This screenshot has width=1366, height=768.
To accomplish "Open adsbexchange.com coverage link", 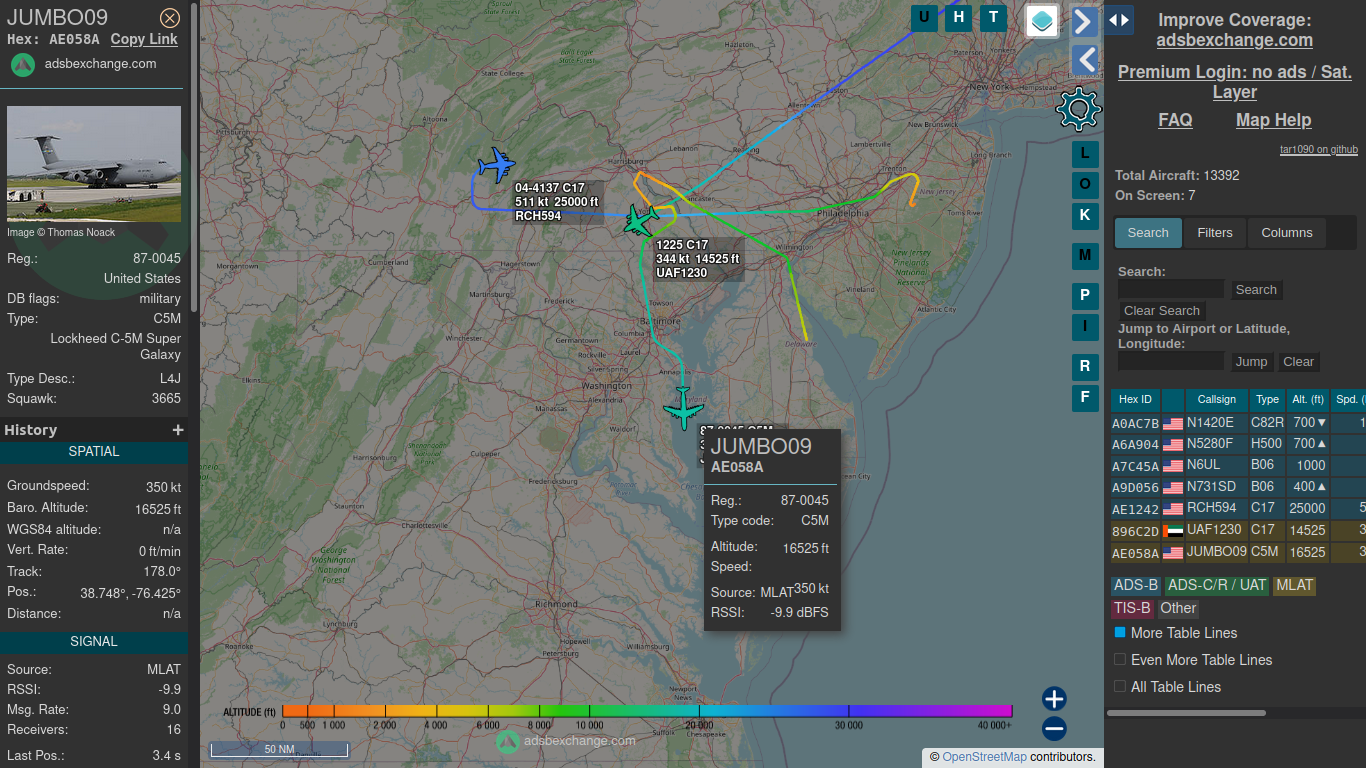I will (1235, 40).
